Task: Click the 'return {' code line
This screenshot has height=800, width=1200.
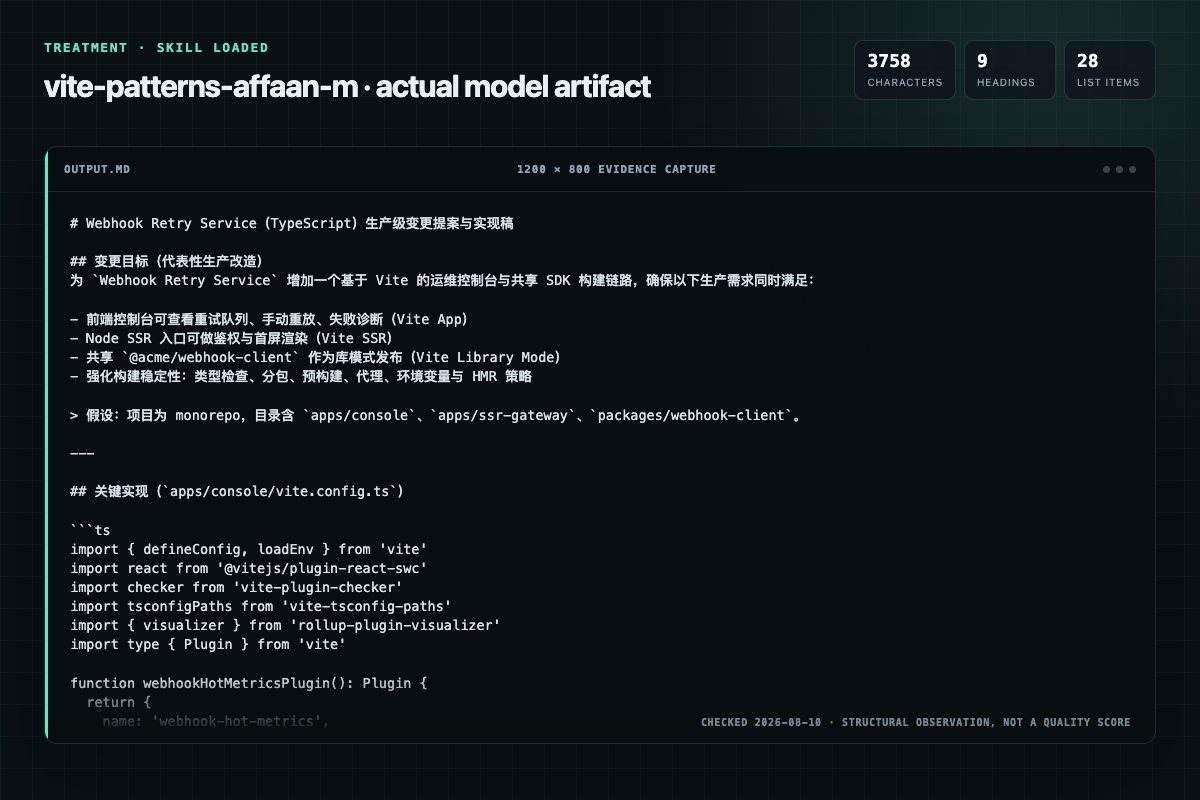Action: coord(118,702)
